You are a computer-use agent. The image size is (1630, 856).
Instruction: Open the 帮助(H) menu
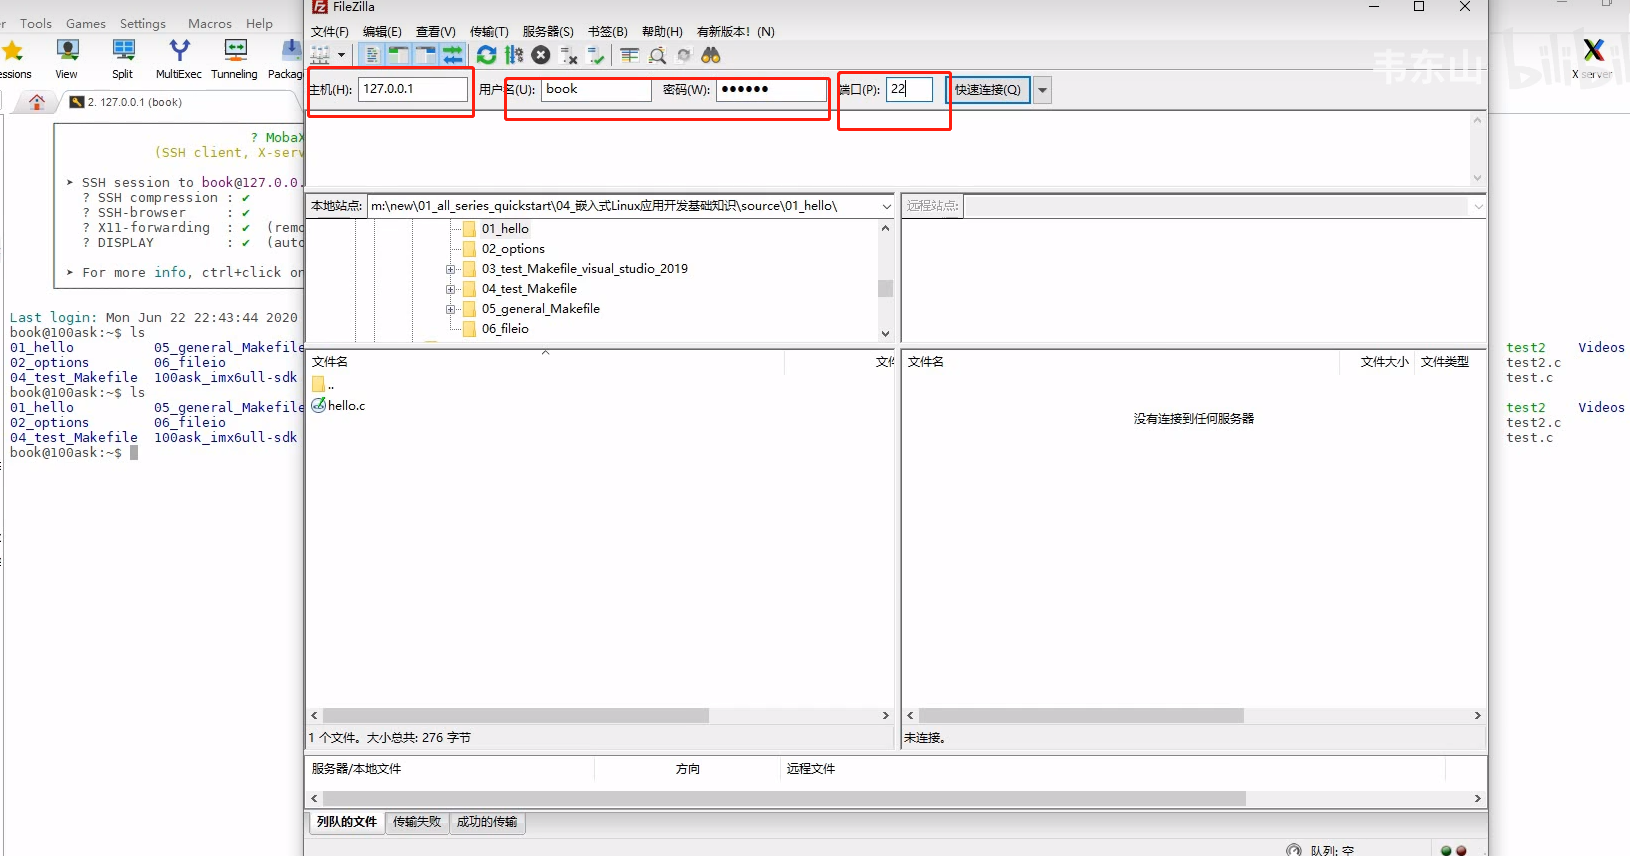click(x=662, y=32)
